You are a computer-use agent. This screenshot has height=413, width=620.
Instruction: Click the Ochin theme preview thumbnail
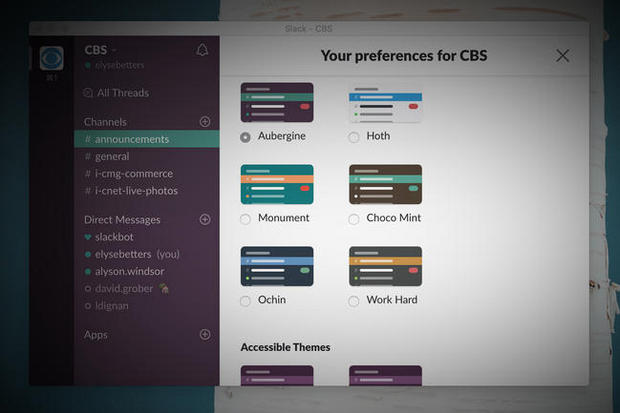click(277, 266)
